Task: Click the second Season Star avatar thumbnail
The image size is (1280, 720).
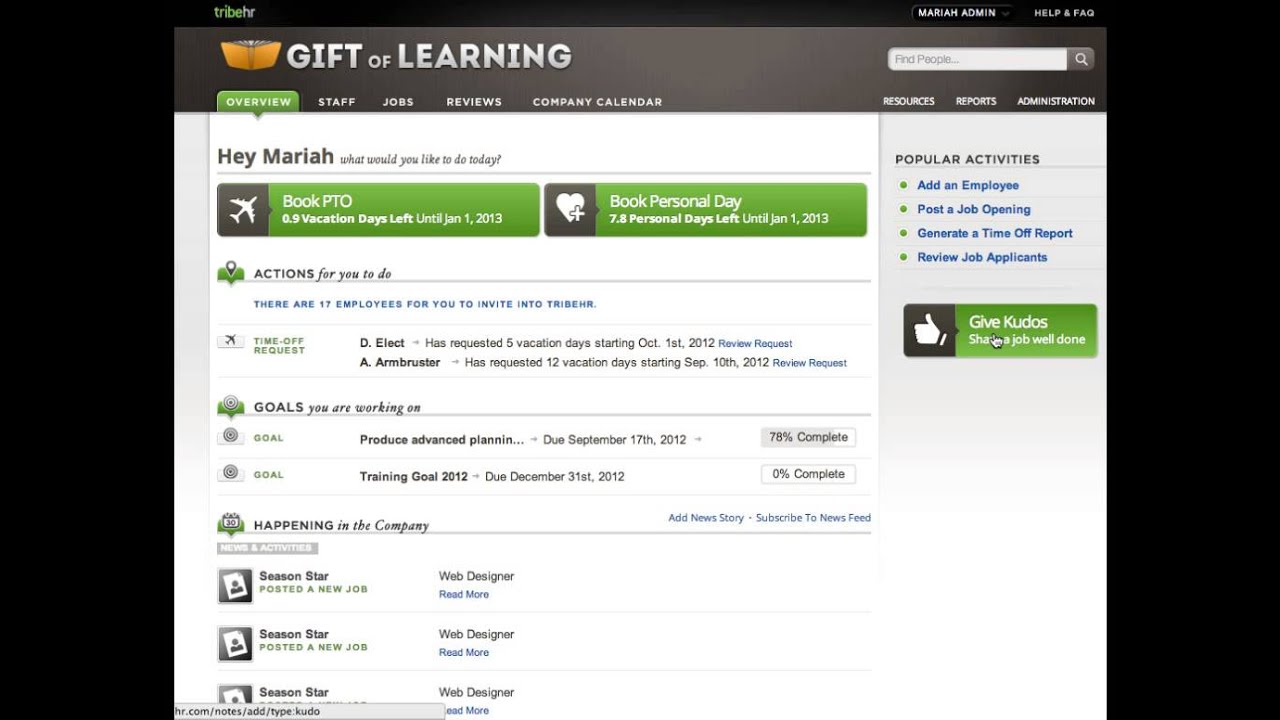Action: (235, 644)
